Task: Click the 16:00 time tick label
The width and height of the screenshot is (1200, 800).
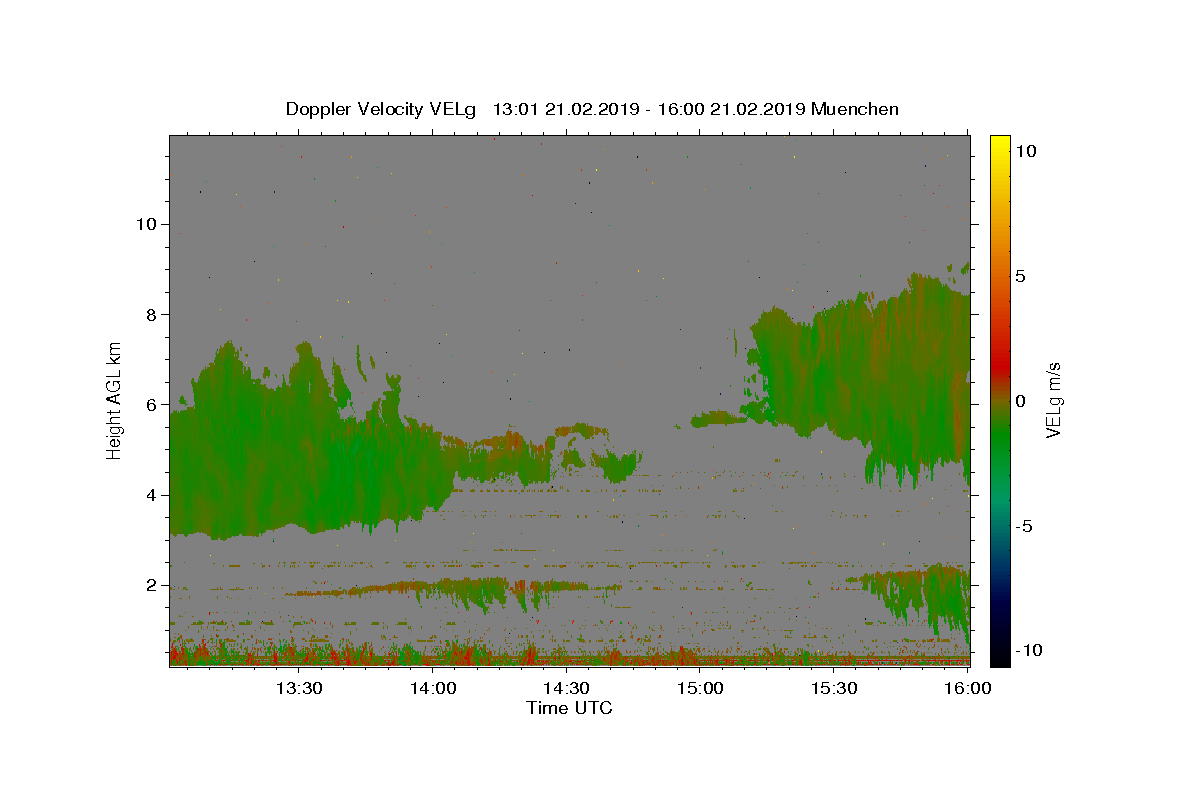Action: point(966,688)
